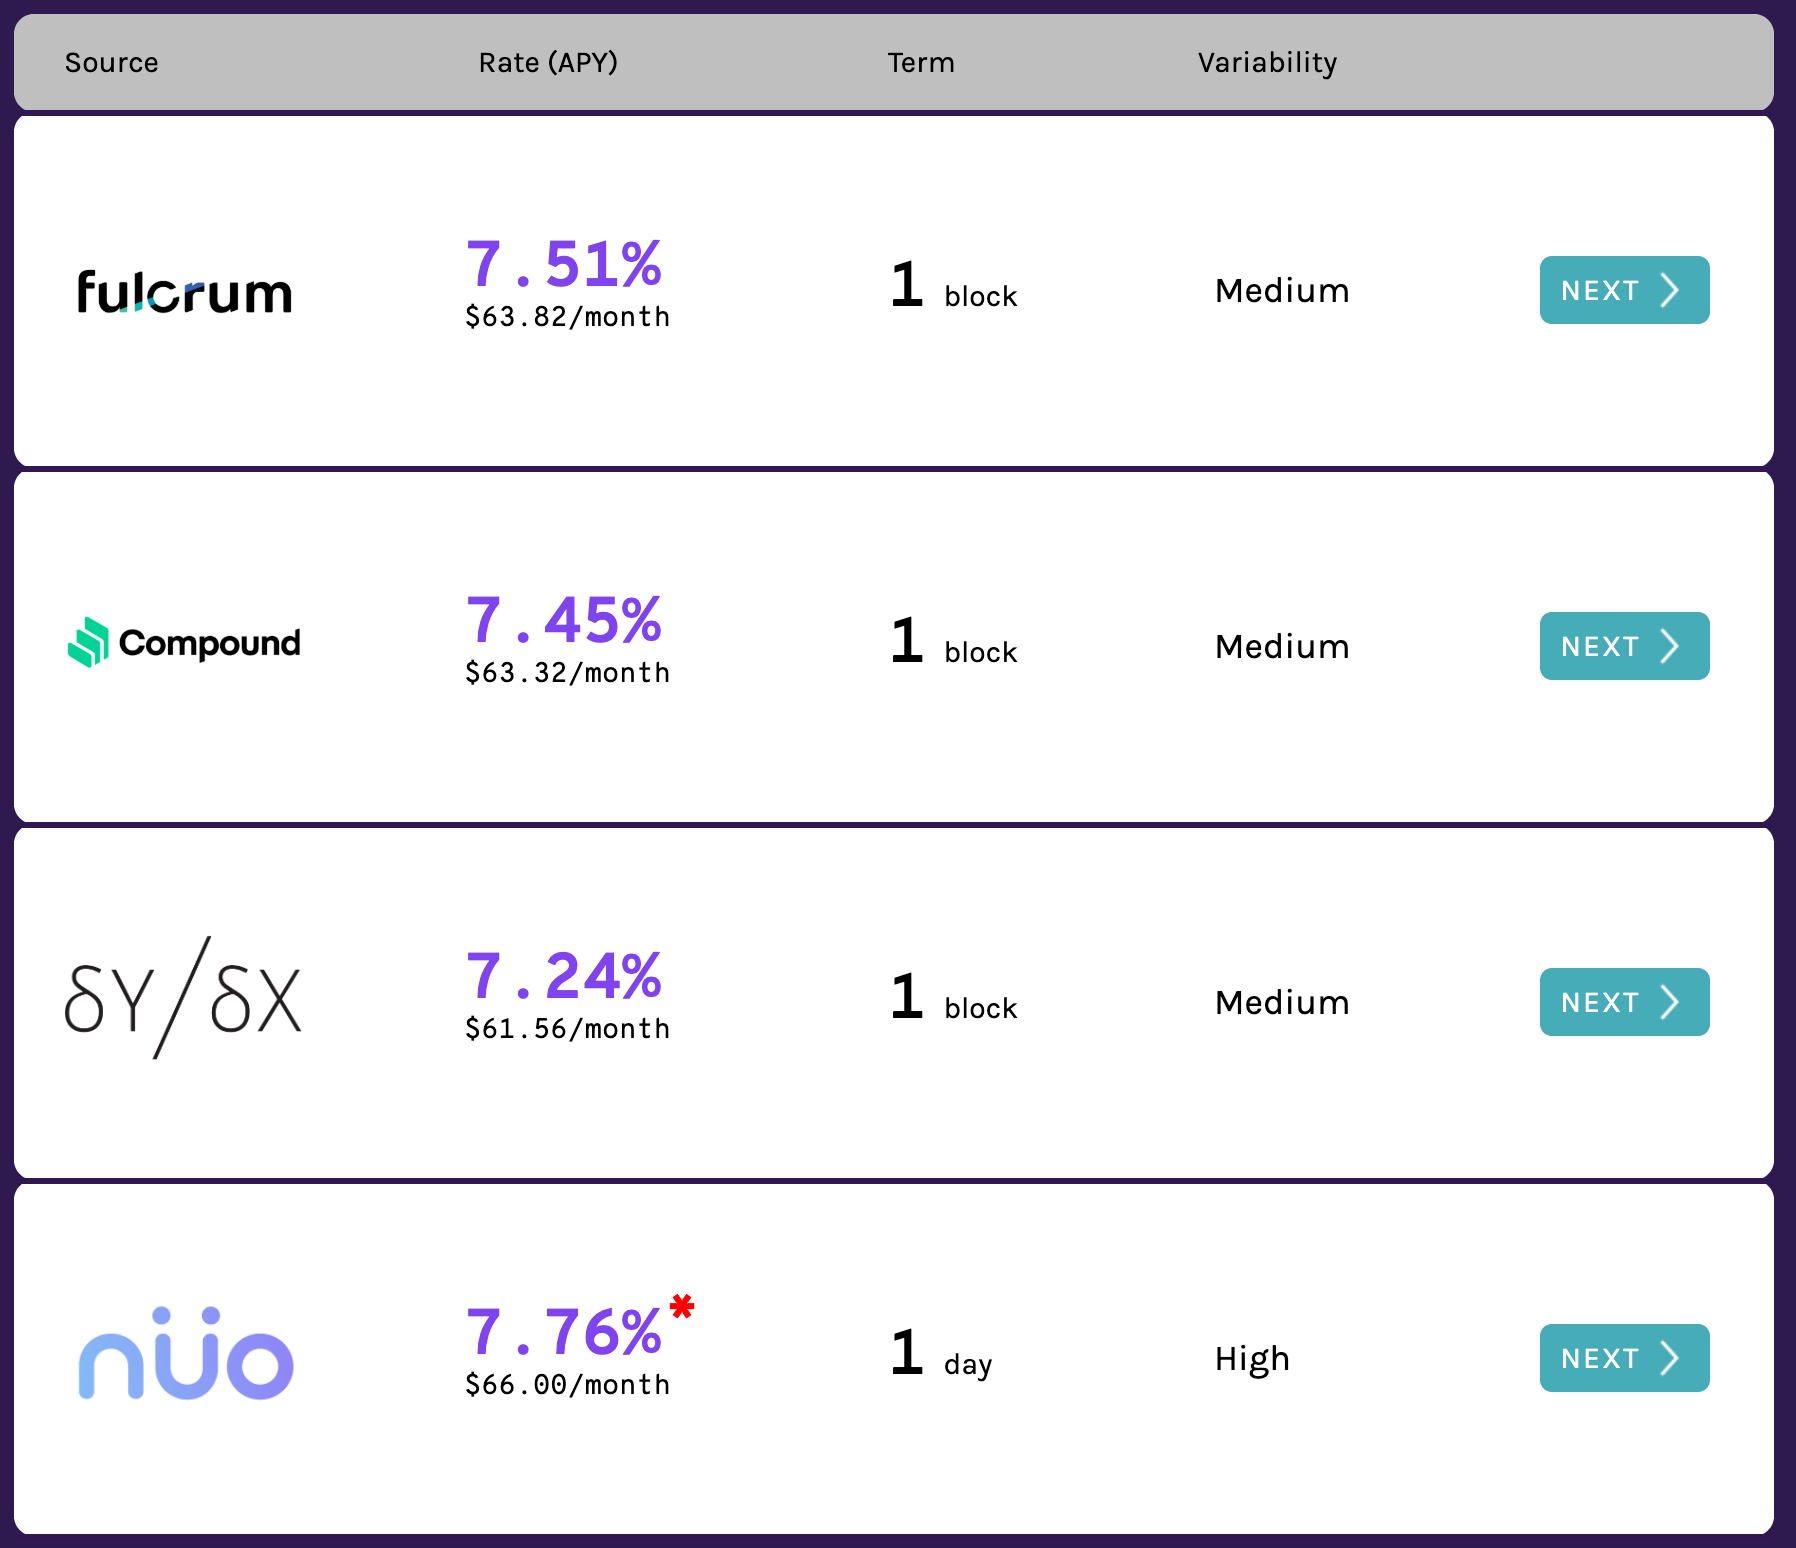
Task: Click the red asterisk beside 7.76%
Action: pos(682,1306)
